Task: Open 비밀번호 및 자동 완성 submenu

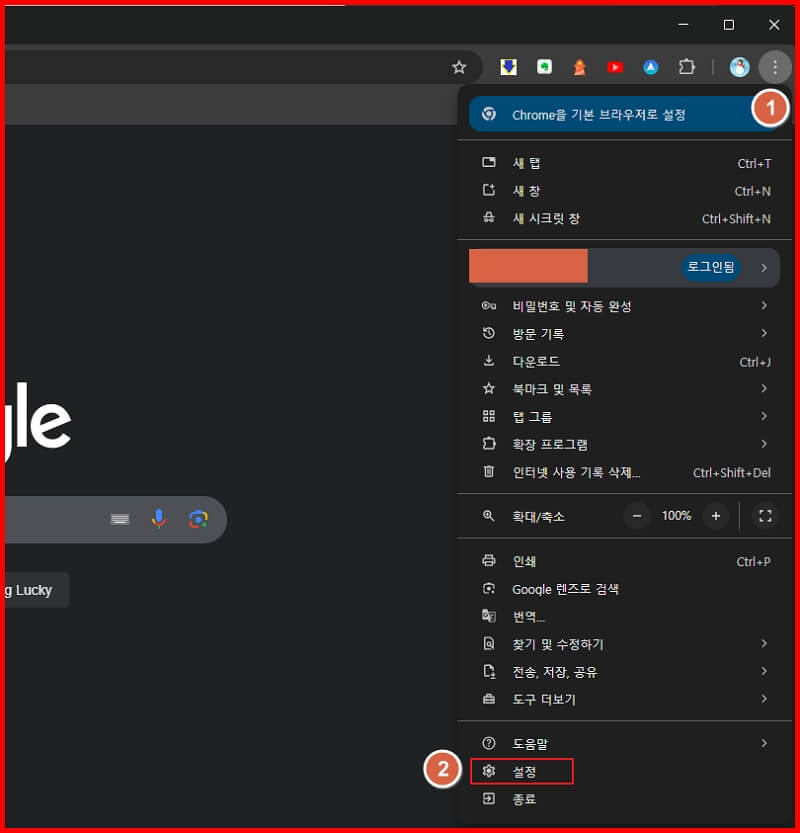Action: point(626,305)
